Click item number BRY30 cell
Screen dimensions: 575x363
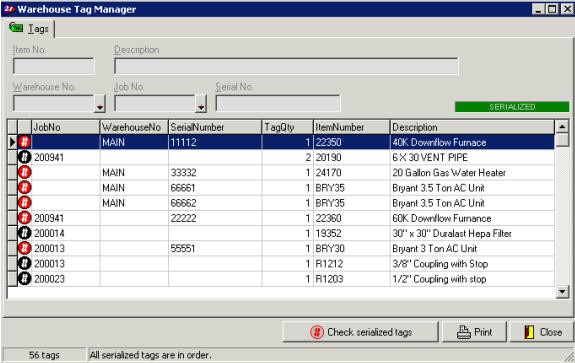pos(352,249)
